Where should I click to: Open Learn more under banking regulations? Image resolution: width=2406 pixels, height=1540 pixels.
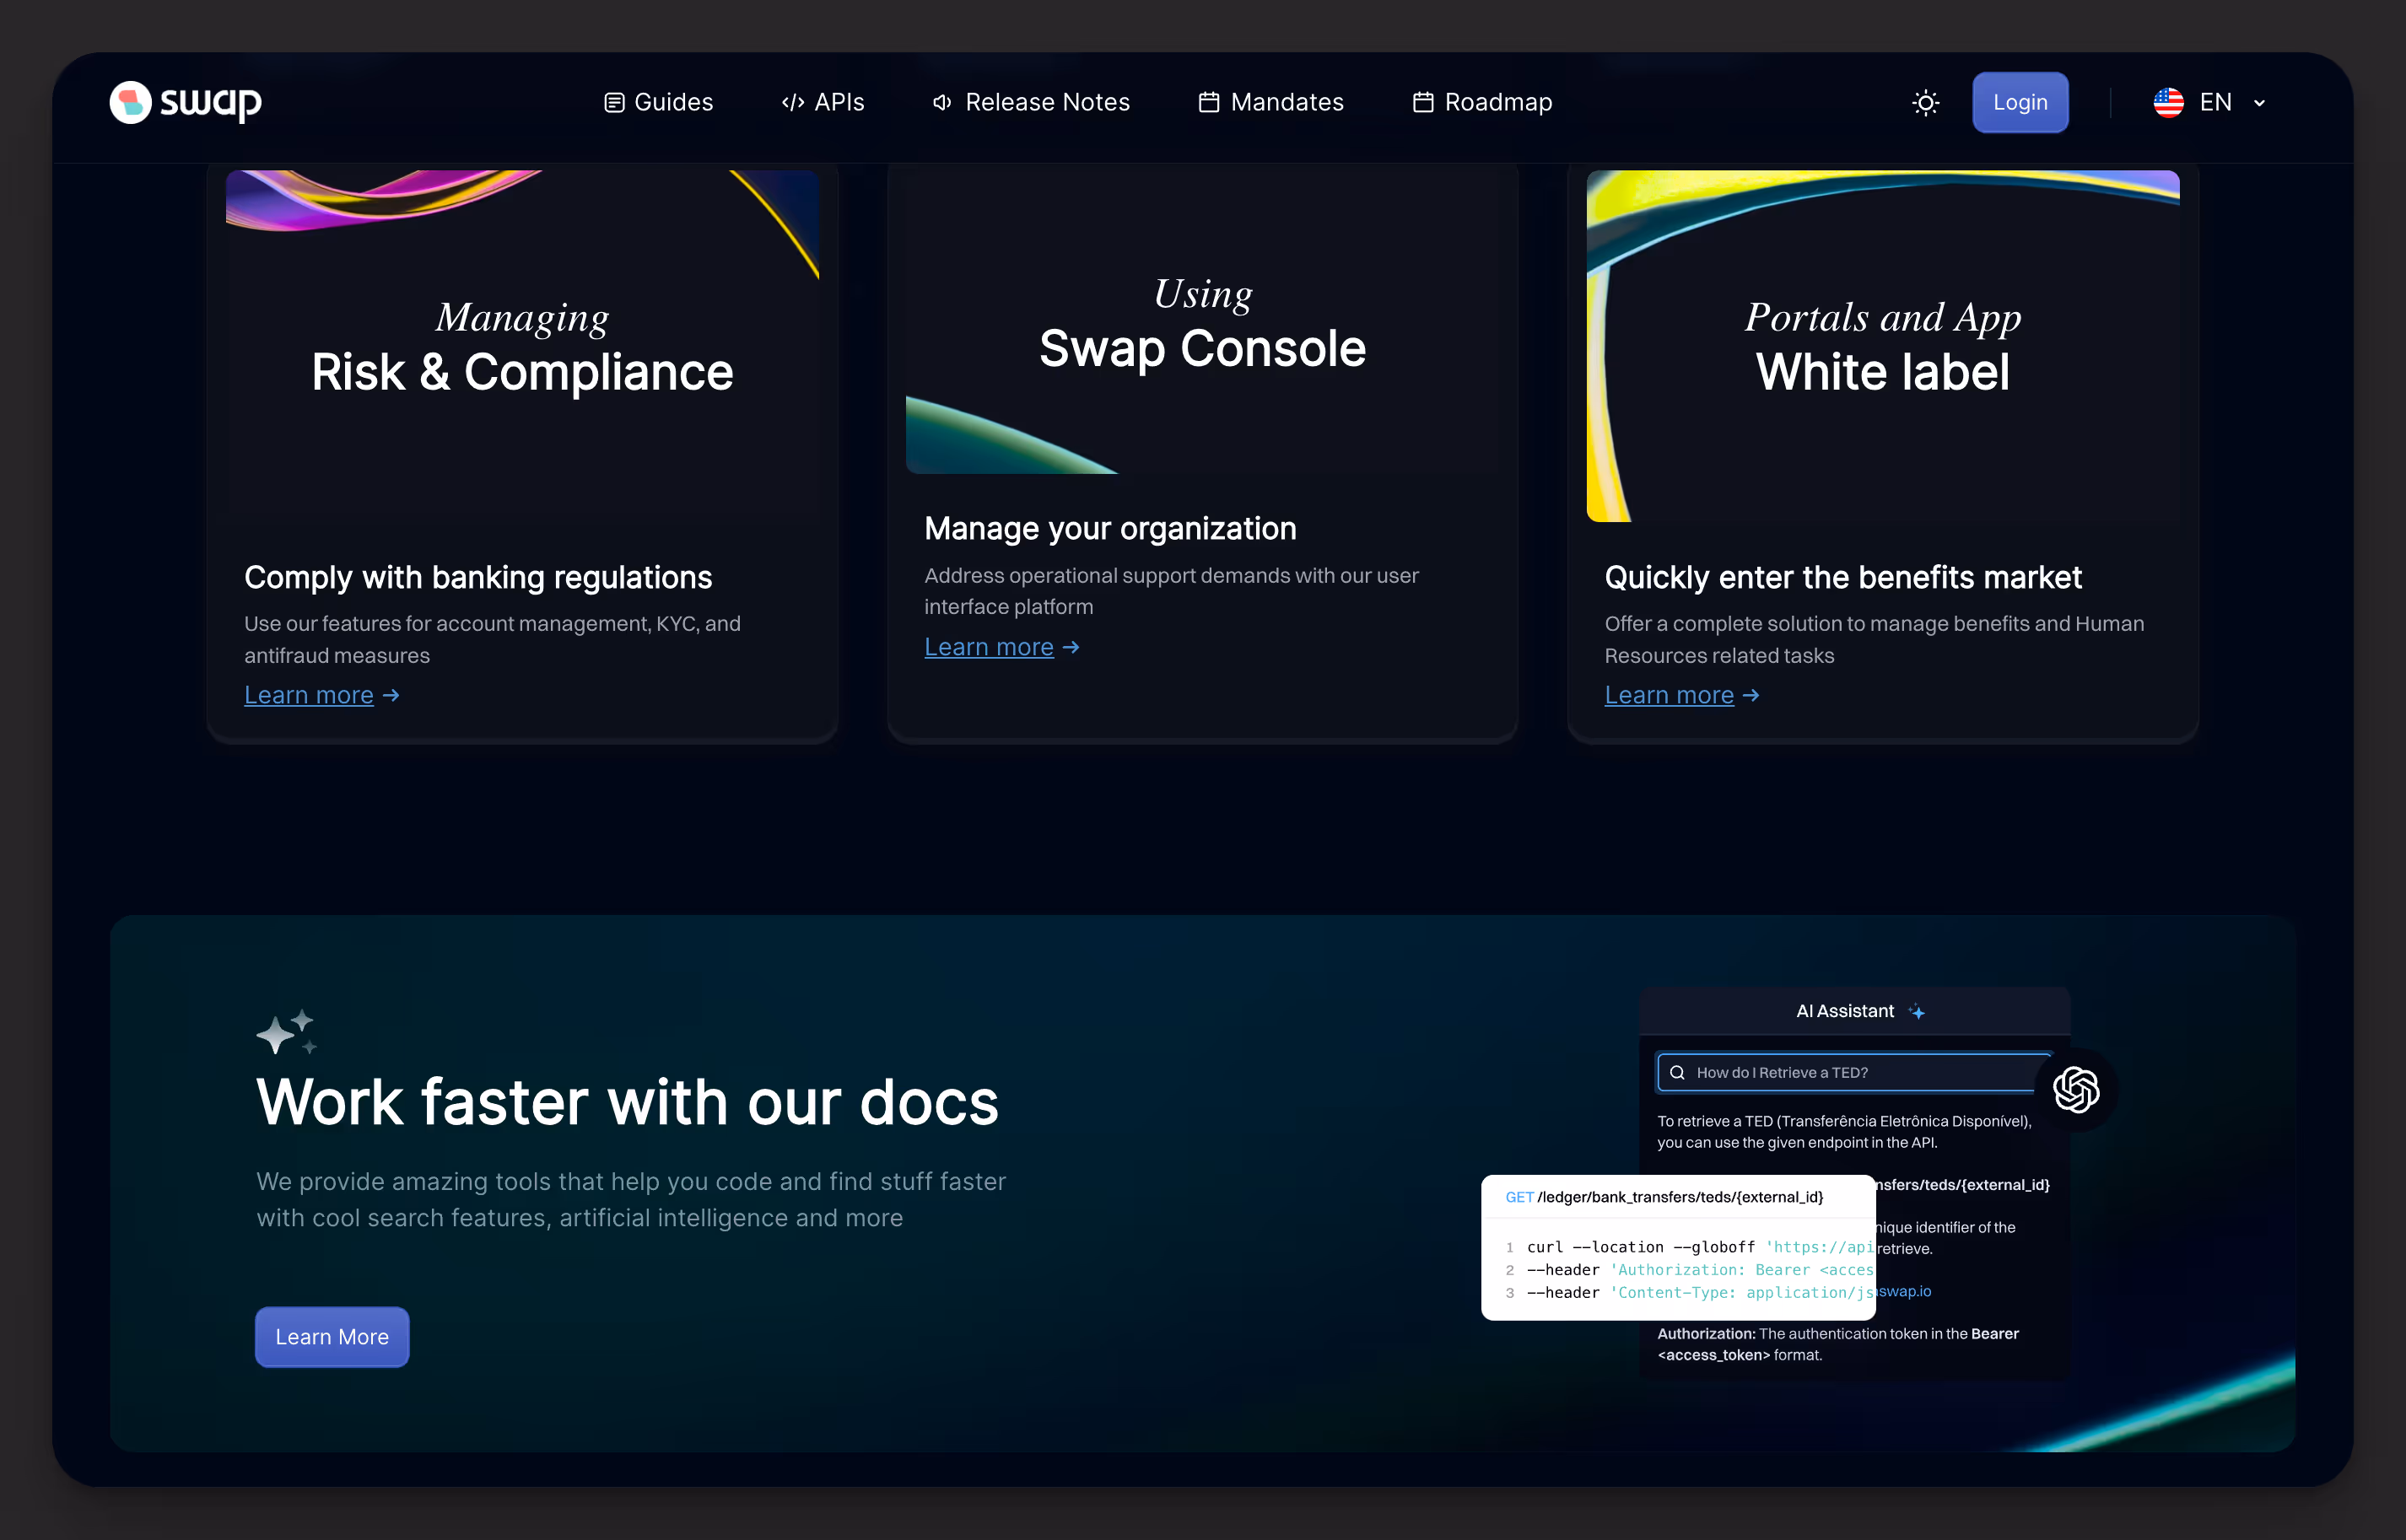click(309, 695)
